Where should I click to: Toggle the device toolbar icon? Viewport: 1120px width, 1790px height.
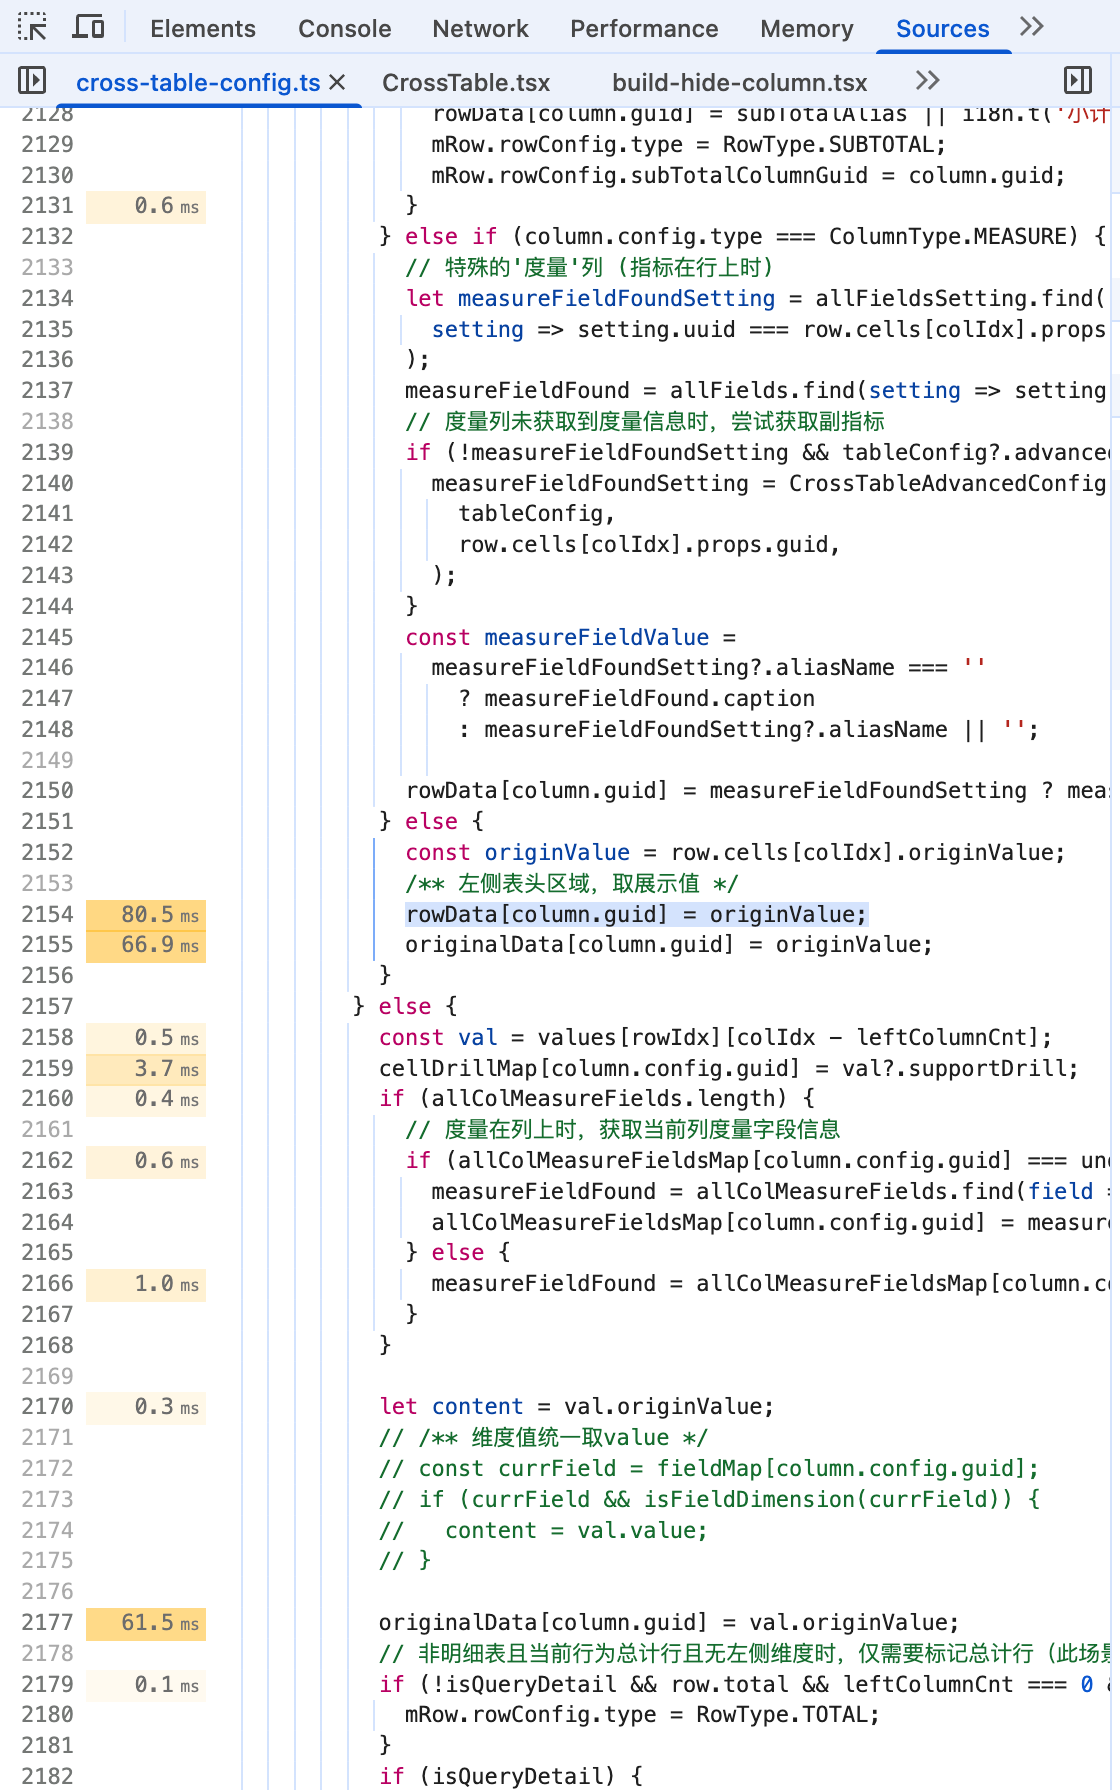pos(88,27)
